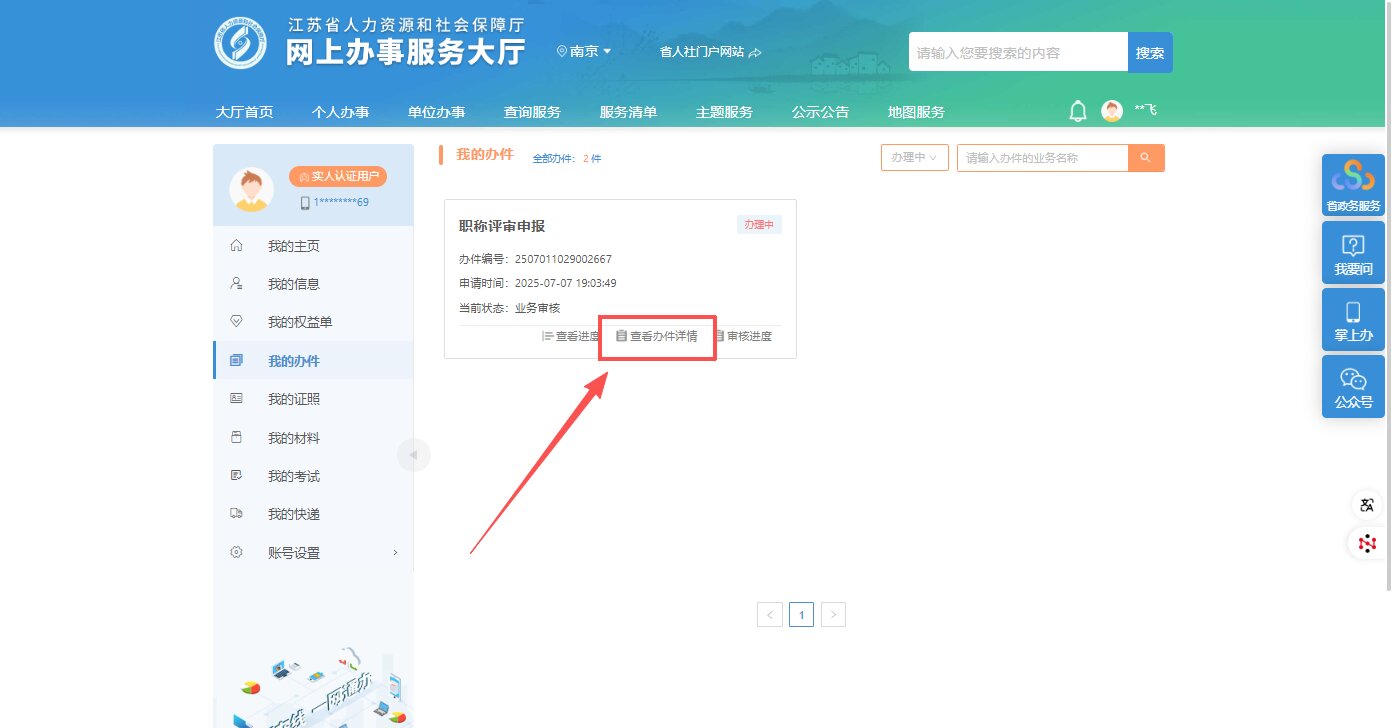The width and height of the screenshot is (1392, 728).
Task: Collapse the left sidebar arrow
Action: [x=413, y=455]
